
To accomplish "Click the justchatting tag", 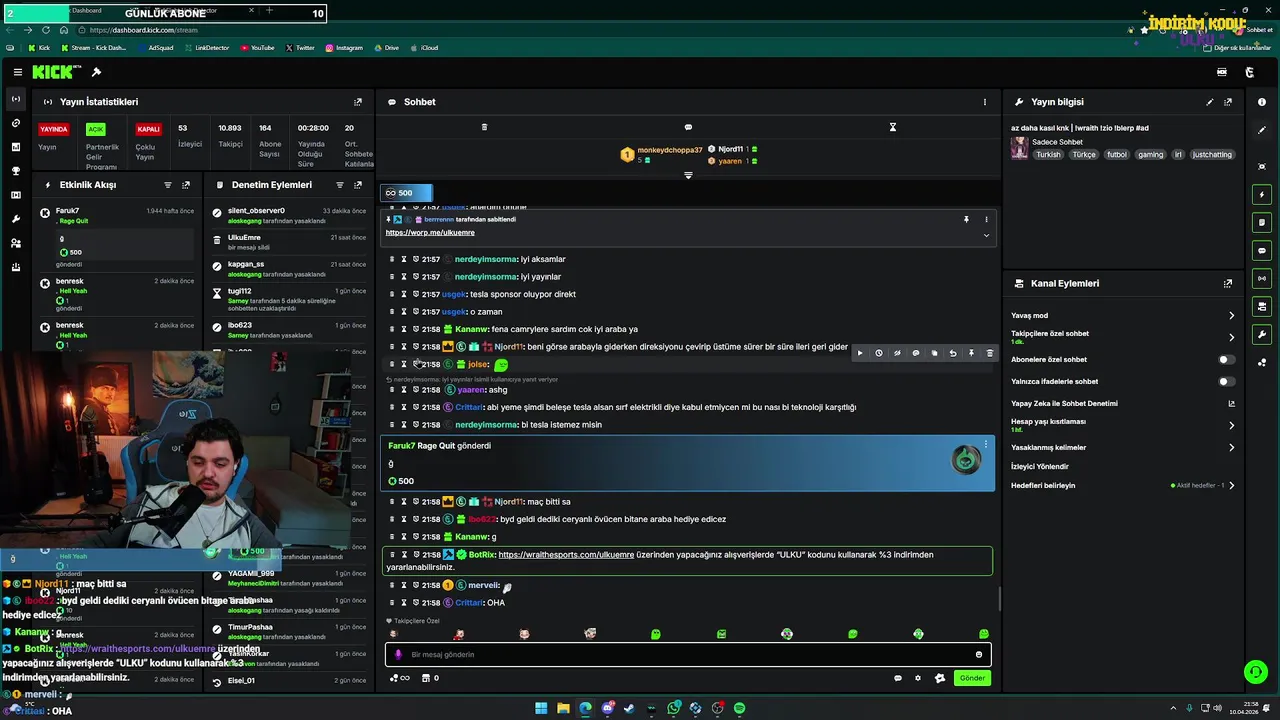I will (1212, 155).
